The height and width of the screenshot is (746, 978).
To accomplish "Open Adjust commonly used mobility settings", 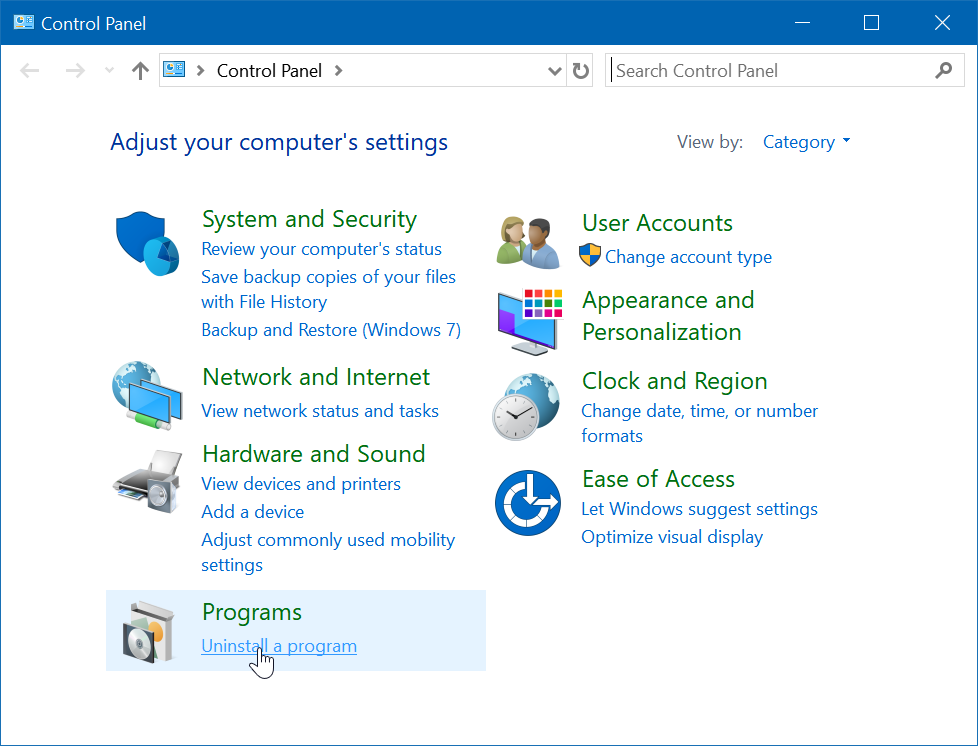I will [x=328, y=552].
